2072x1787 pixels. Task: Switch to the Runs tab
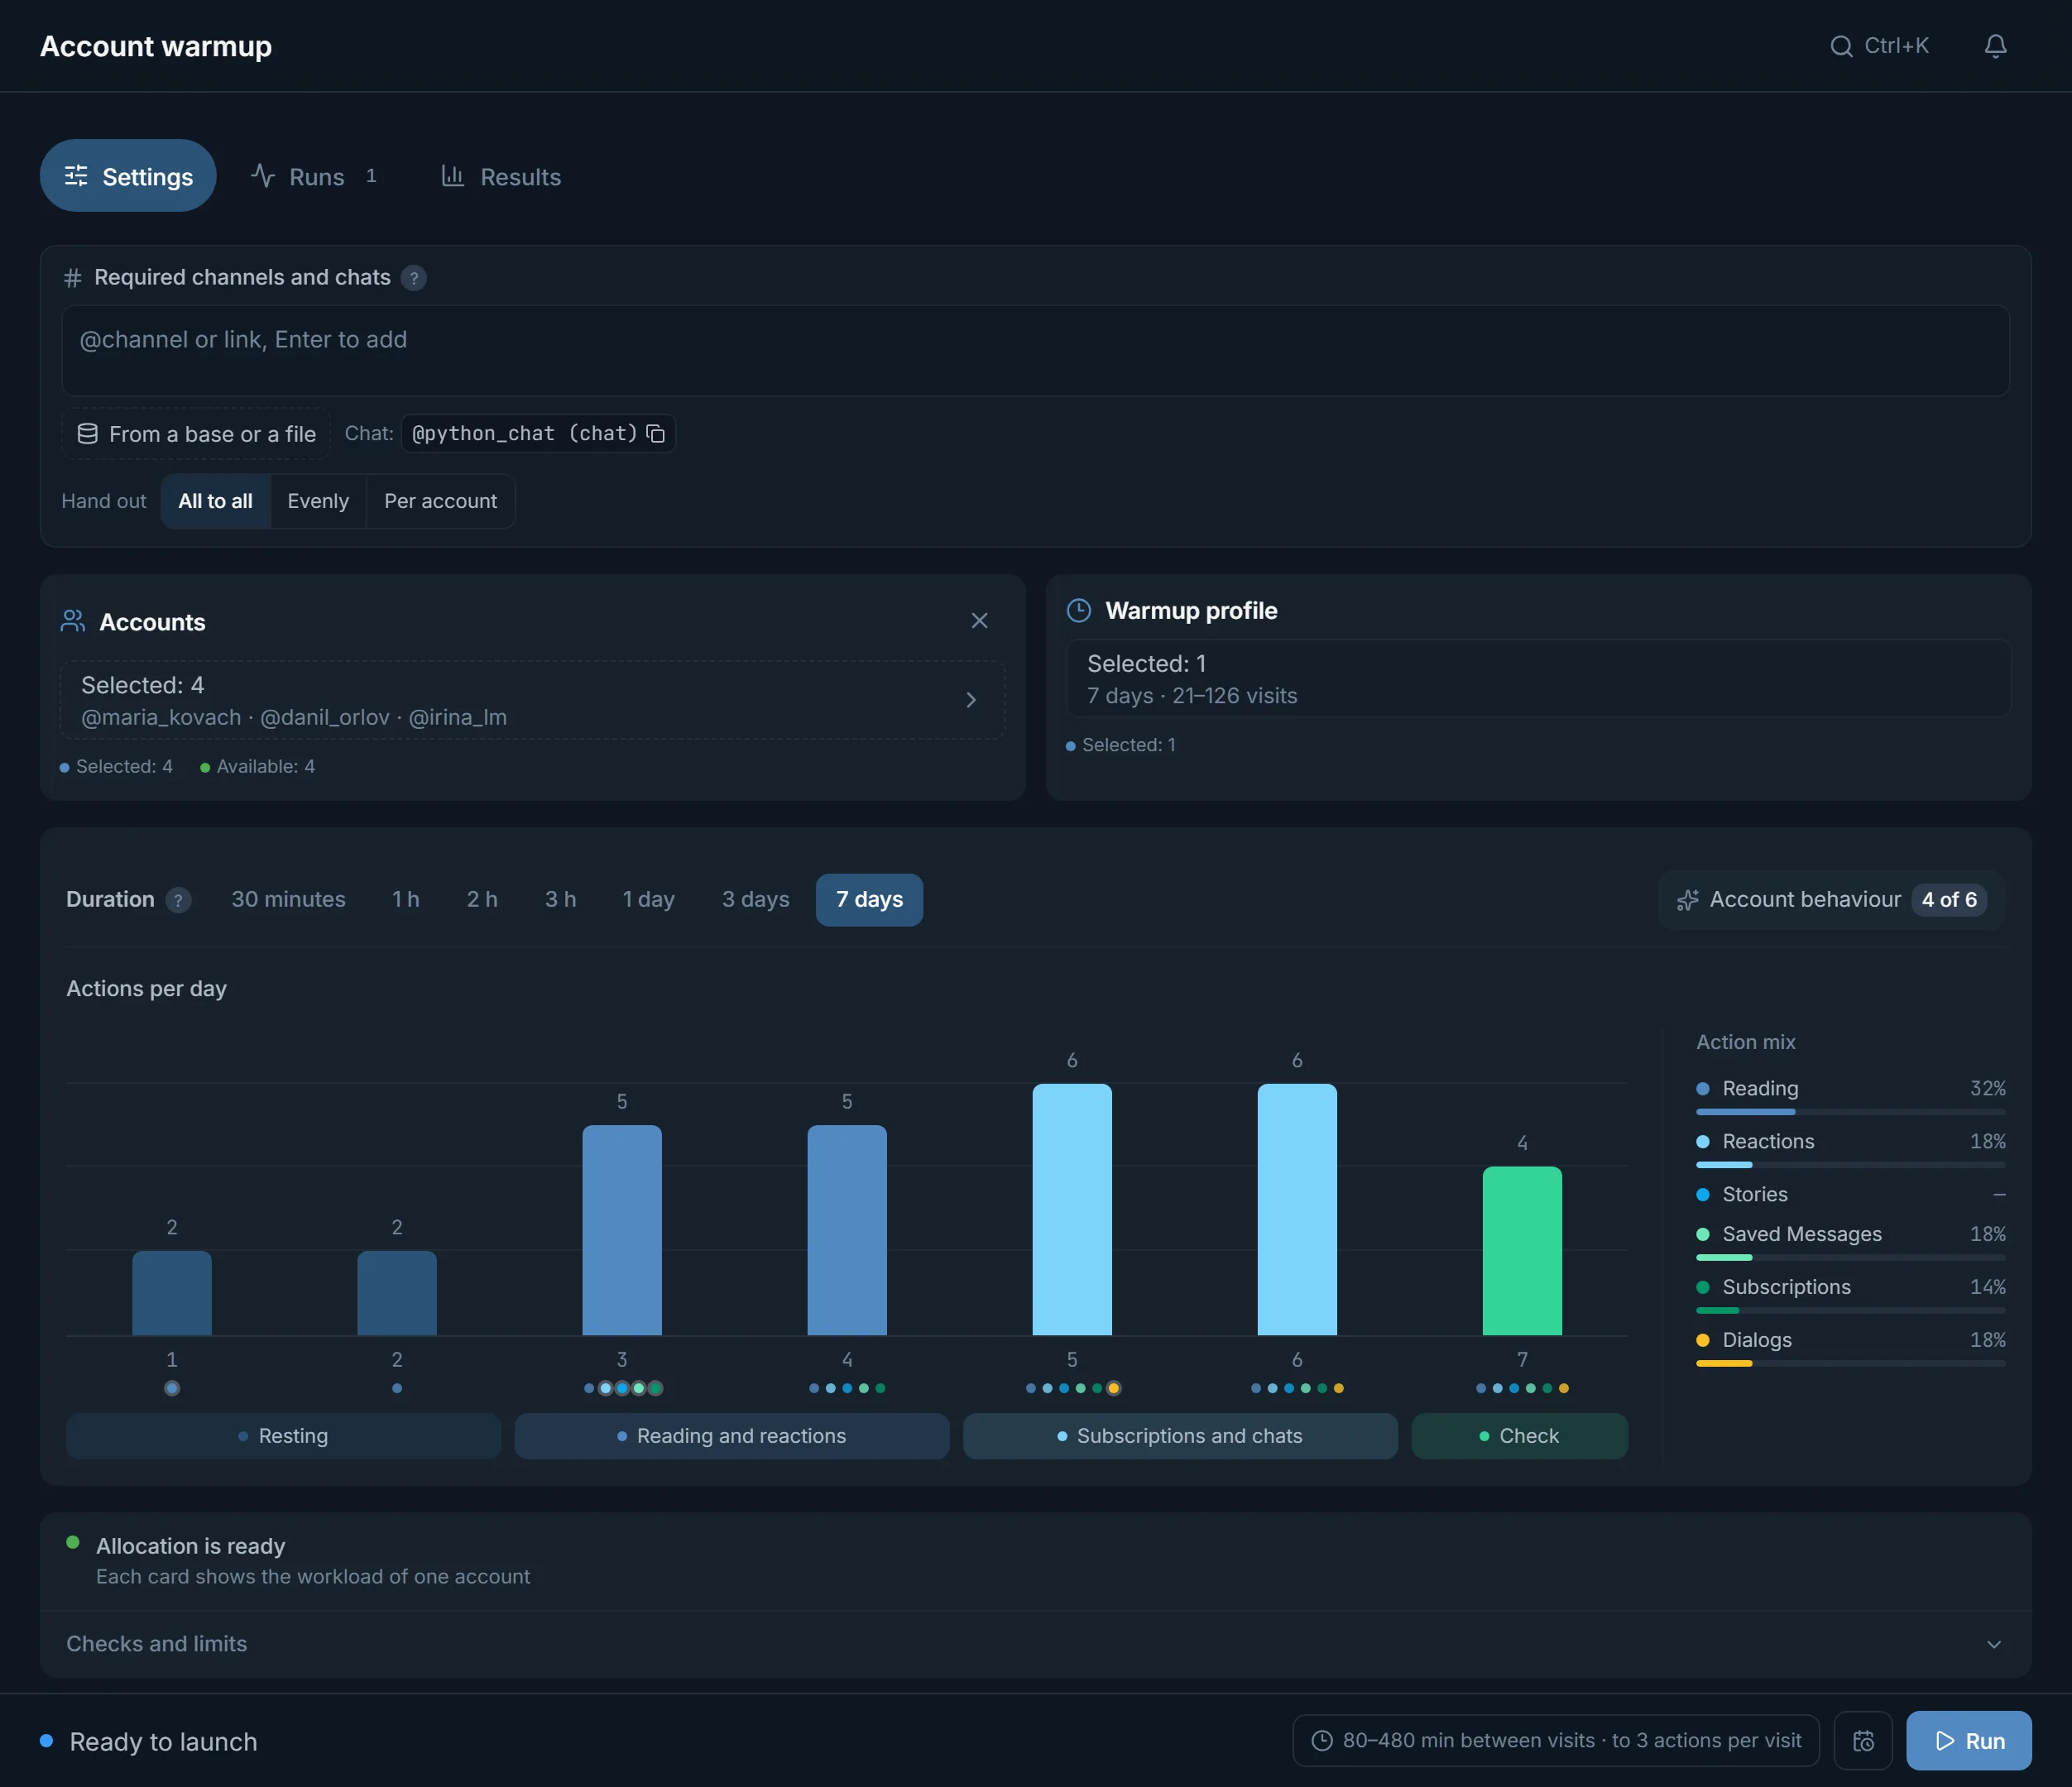pos(314,176)
